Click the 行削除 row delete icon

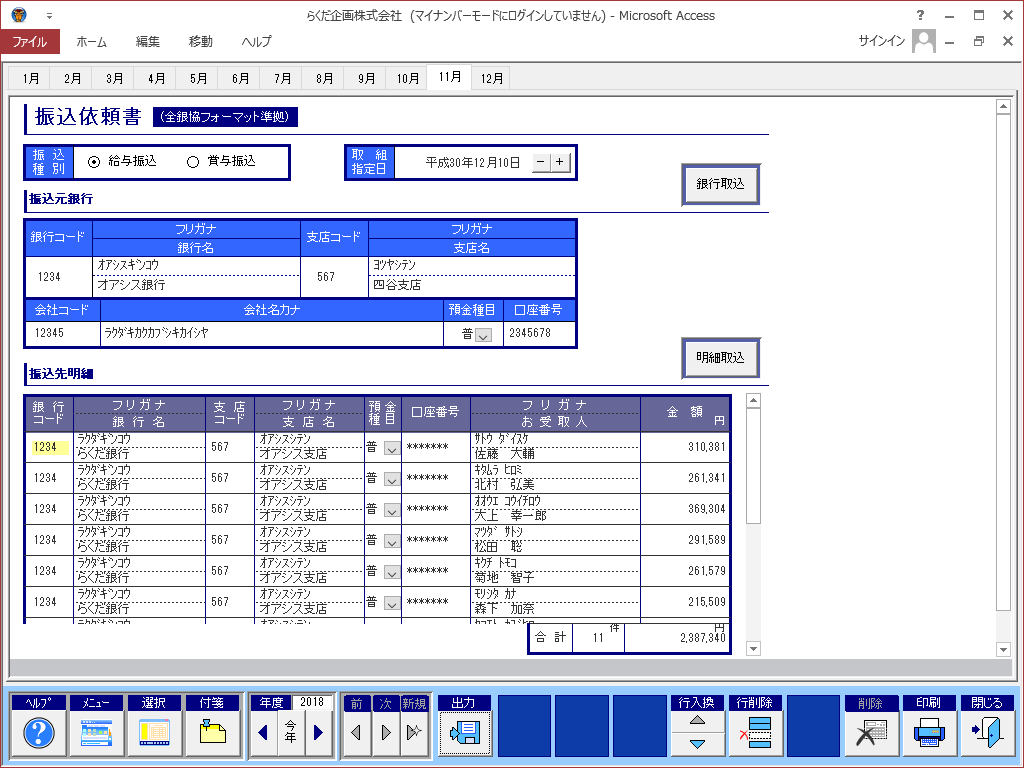[756, 733]
